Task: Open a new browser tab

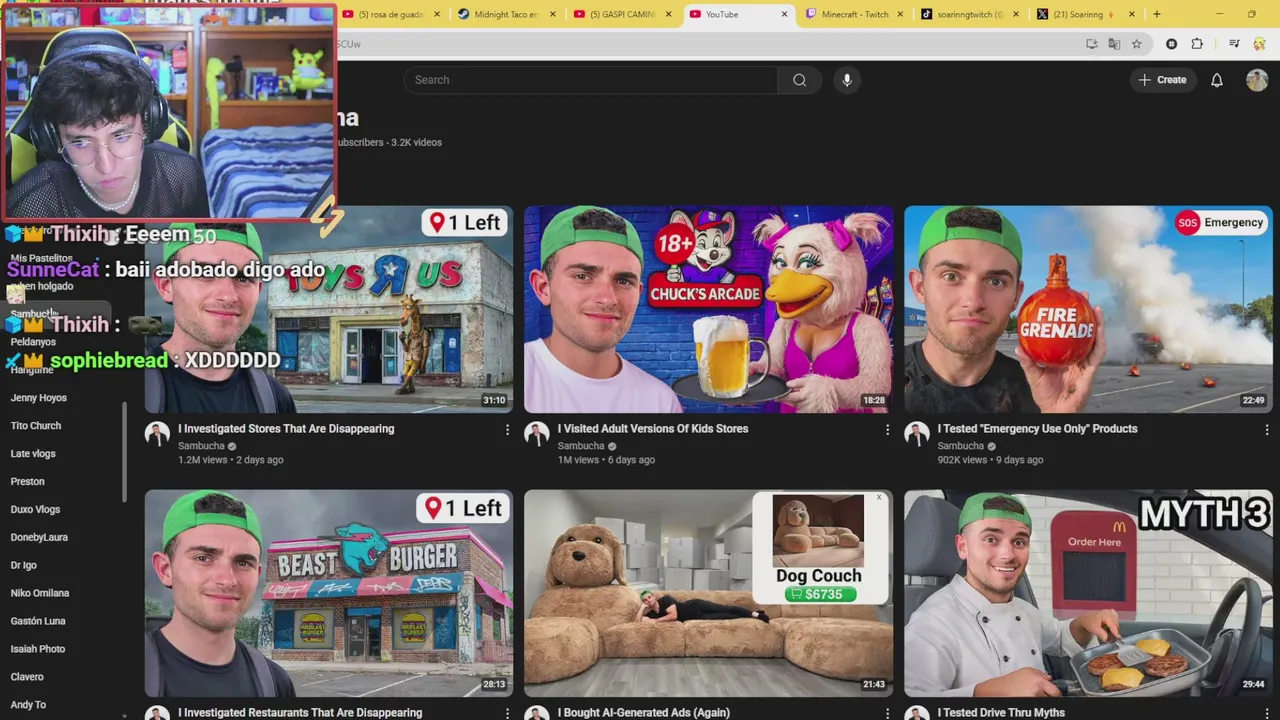Action: point(1157,14)
